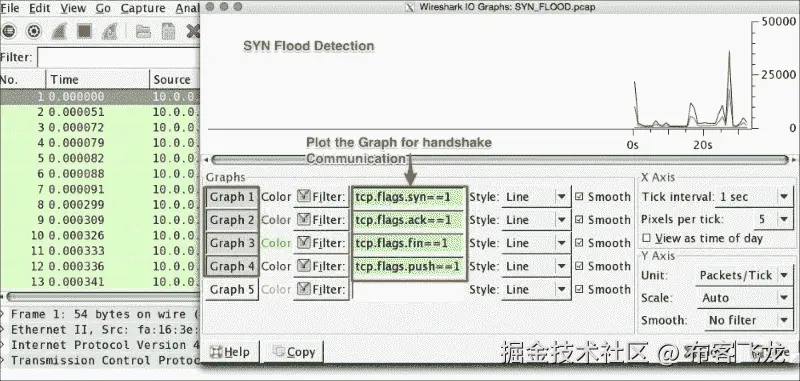
Task: Toggle the Graph 1 button
Action: pyautogui.click(x=232, y=197)
